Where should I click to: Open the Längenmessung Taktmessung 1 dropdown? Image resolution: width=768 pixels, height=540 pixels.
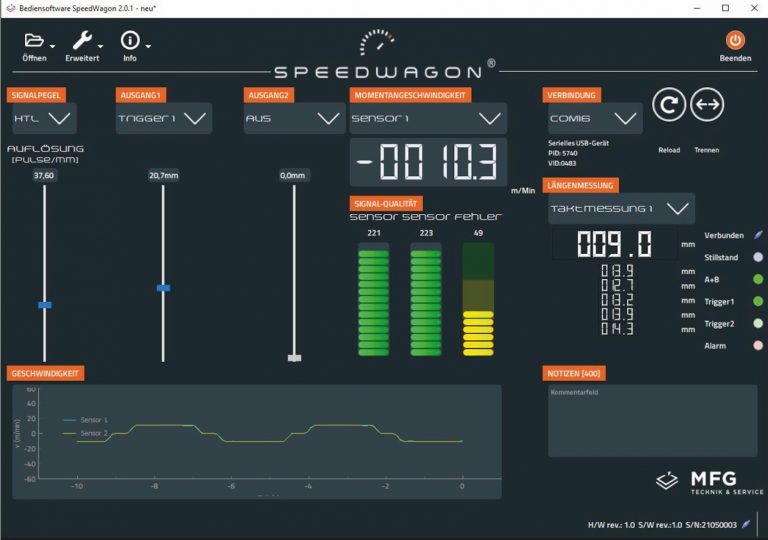click(x=621, y=209)
